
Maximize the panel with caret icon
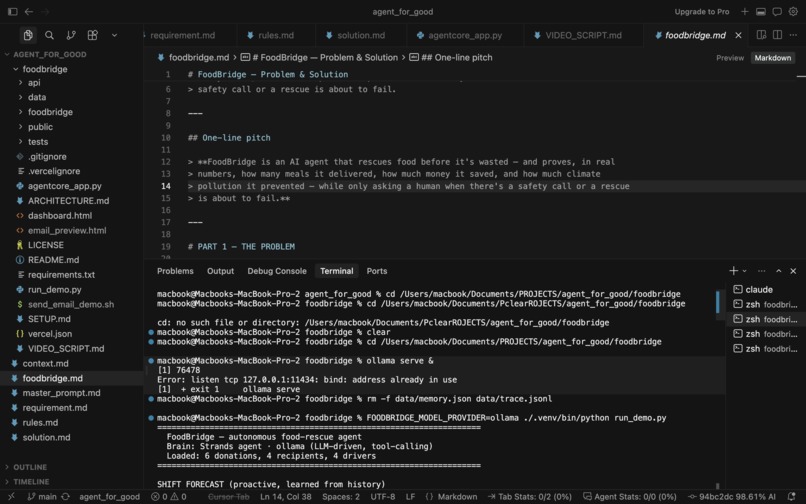coord(778,271)
